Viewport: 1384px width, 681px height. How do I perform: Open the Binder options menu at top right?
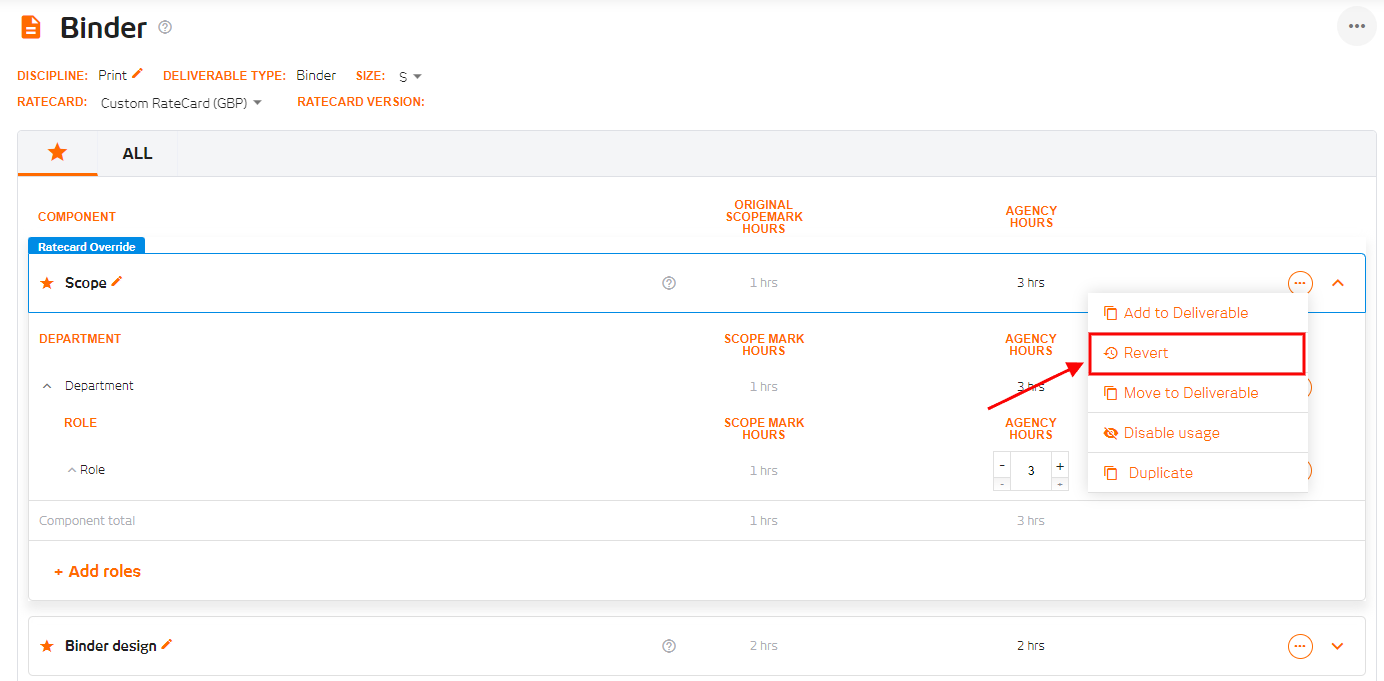[x=1357, y=26]
